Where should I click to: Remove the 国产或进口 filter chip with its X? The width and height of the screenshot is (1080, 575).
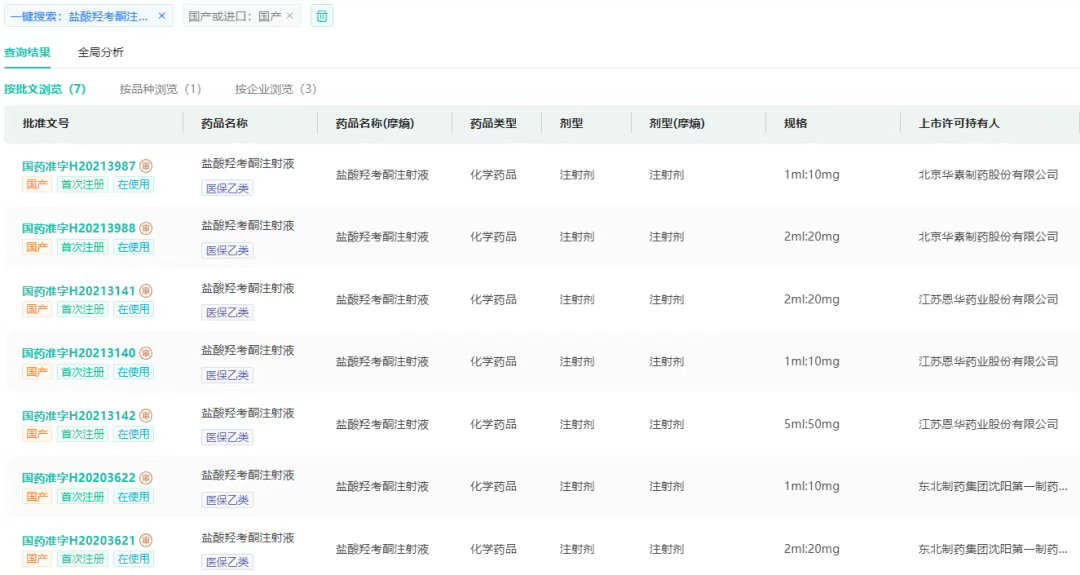pos(290,16)
